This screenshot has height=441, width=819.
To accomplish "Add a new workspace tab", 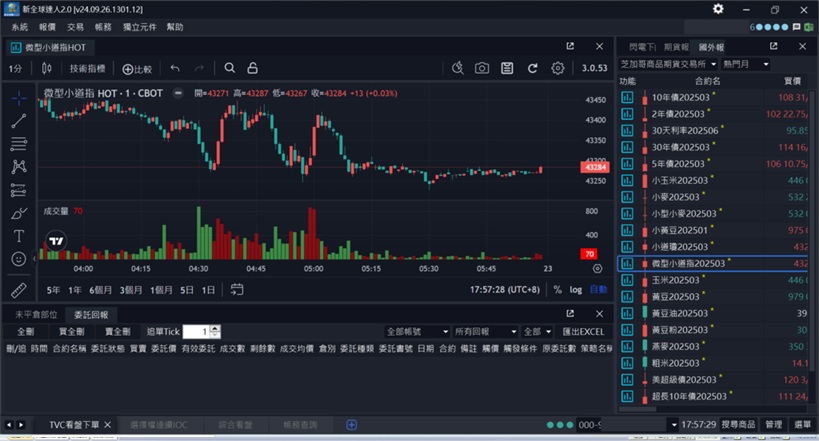I will click(352, 425).
